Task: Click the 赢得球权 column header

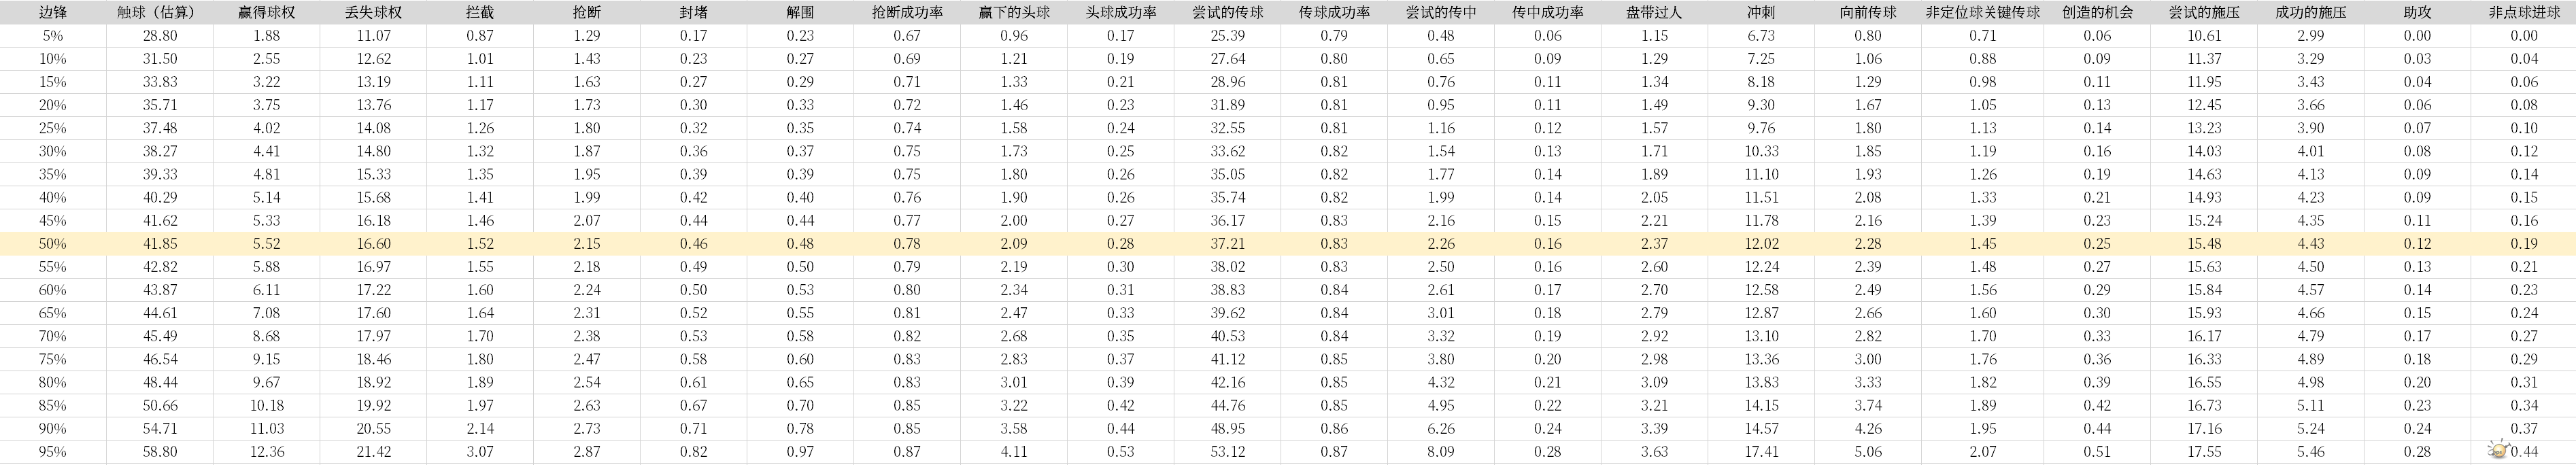Action: (267, 13)
